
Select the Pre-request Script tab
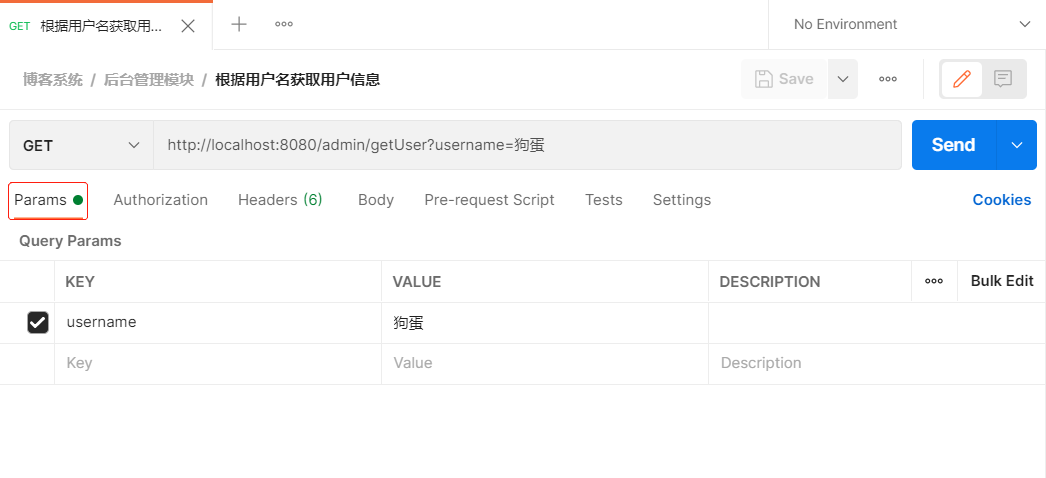click(489, 200)
